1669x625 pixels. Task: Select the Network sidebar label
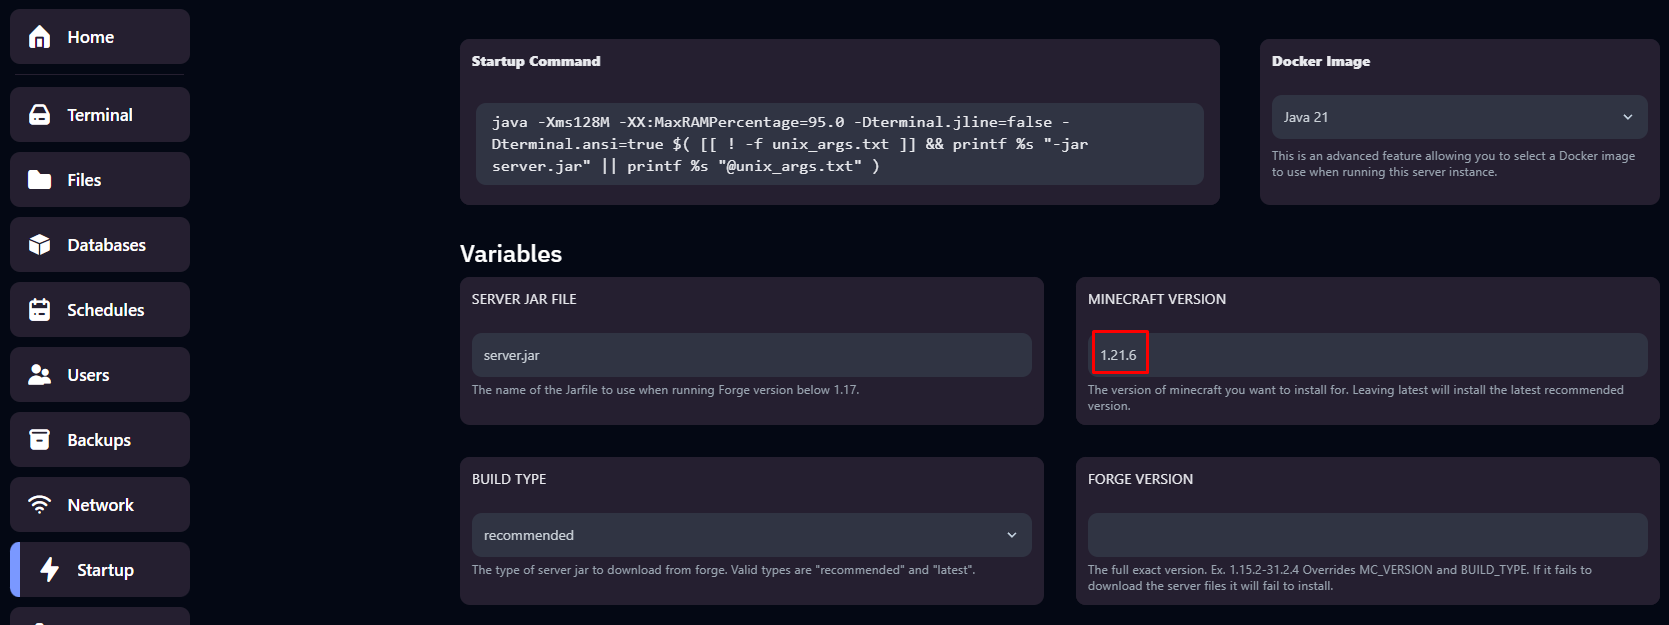click(100, 505)
